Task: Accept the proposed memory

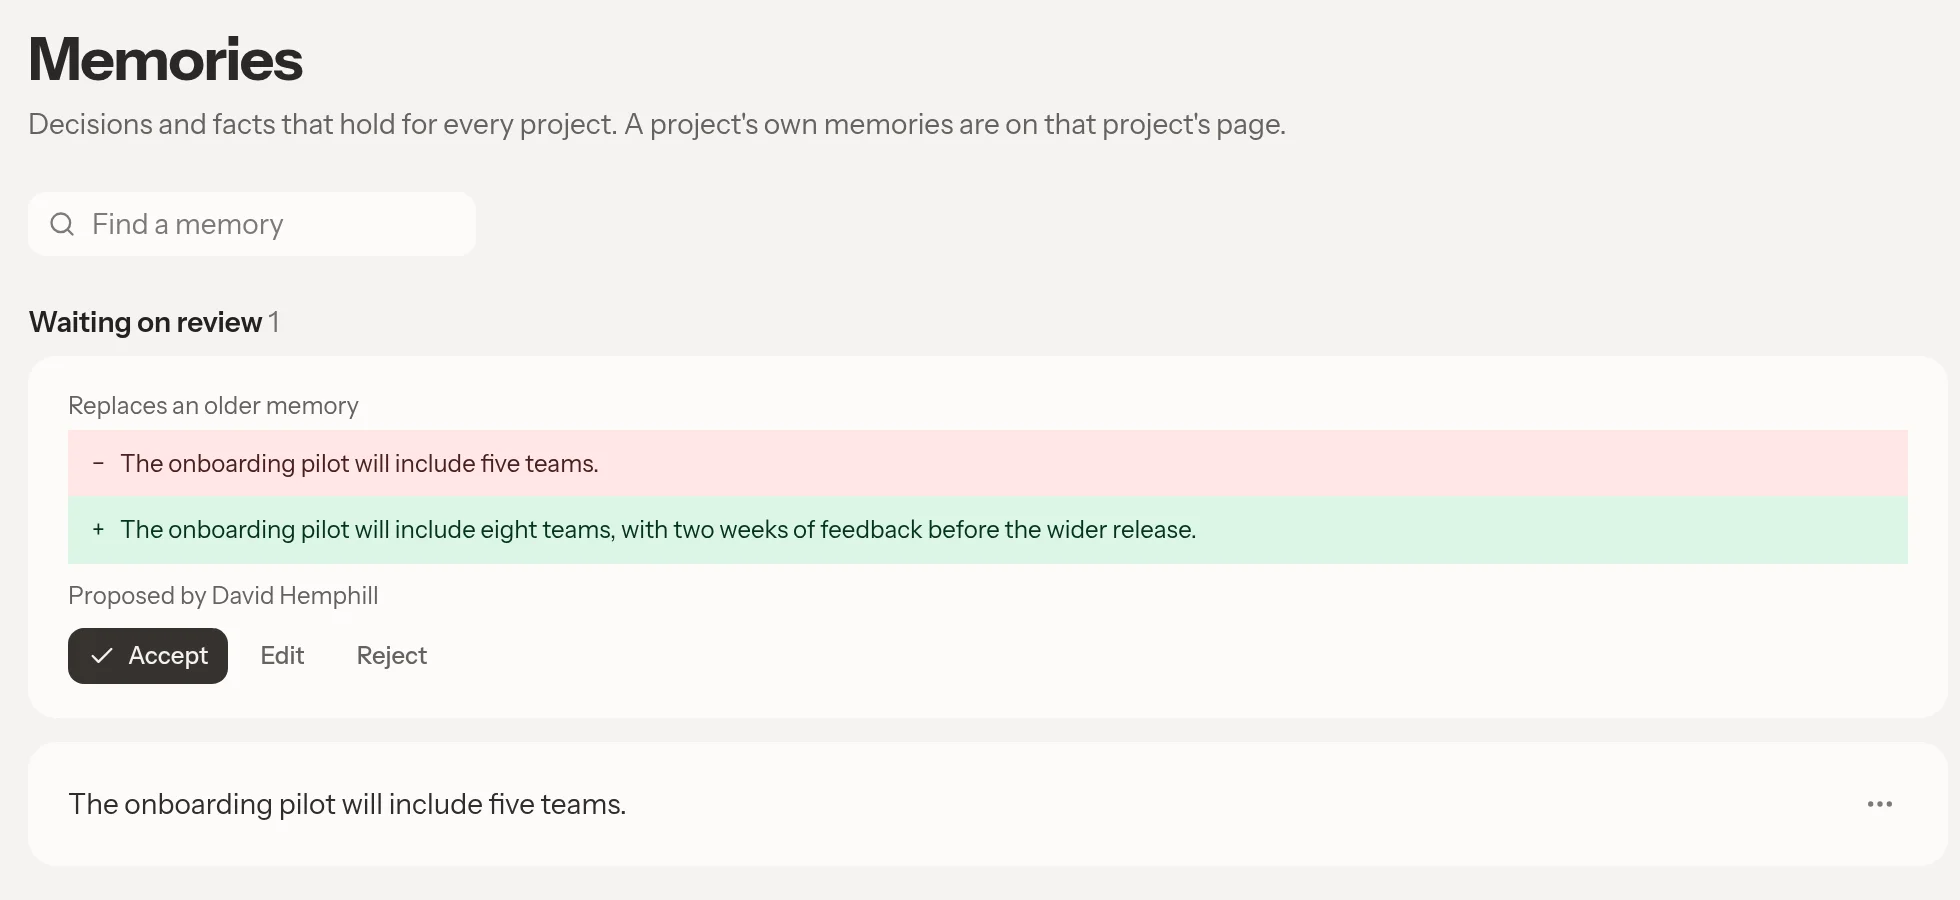Action: tap(148, 656)
